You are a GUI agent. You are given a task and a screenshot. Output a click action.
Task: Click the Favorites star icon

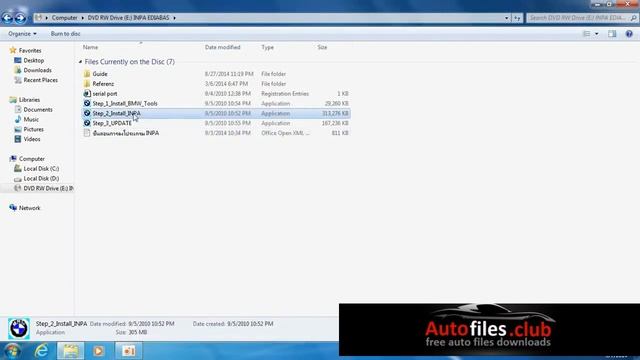(13, 50)
